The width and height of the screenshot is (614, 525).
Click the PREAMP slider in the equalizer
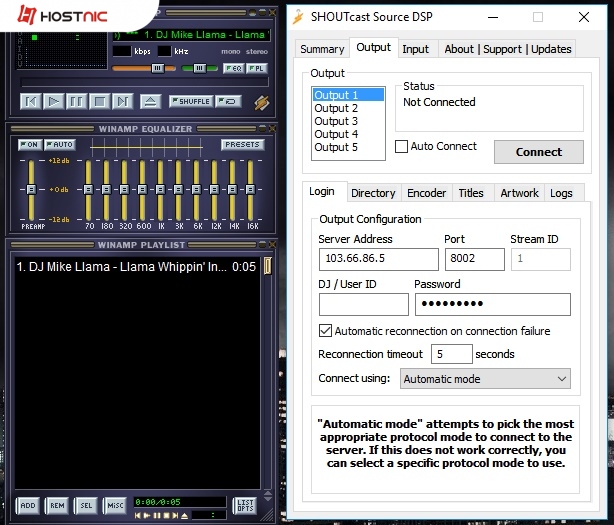click(x=31, y=190)
